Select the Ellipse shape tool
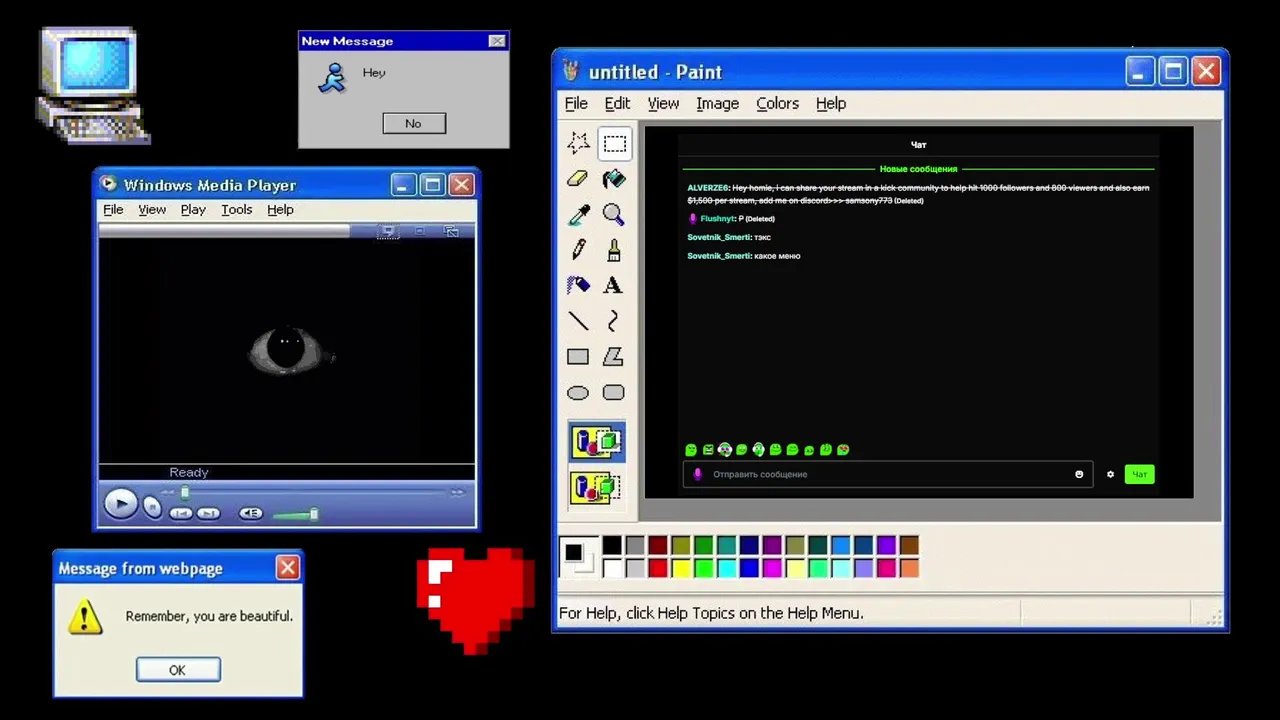Screen dimensions: 1280x720 578,392
